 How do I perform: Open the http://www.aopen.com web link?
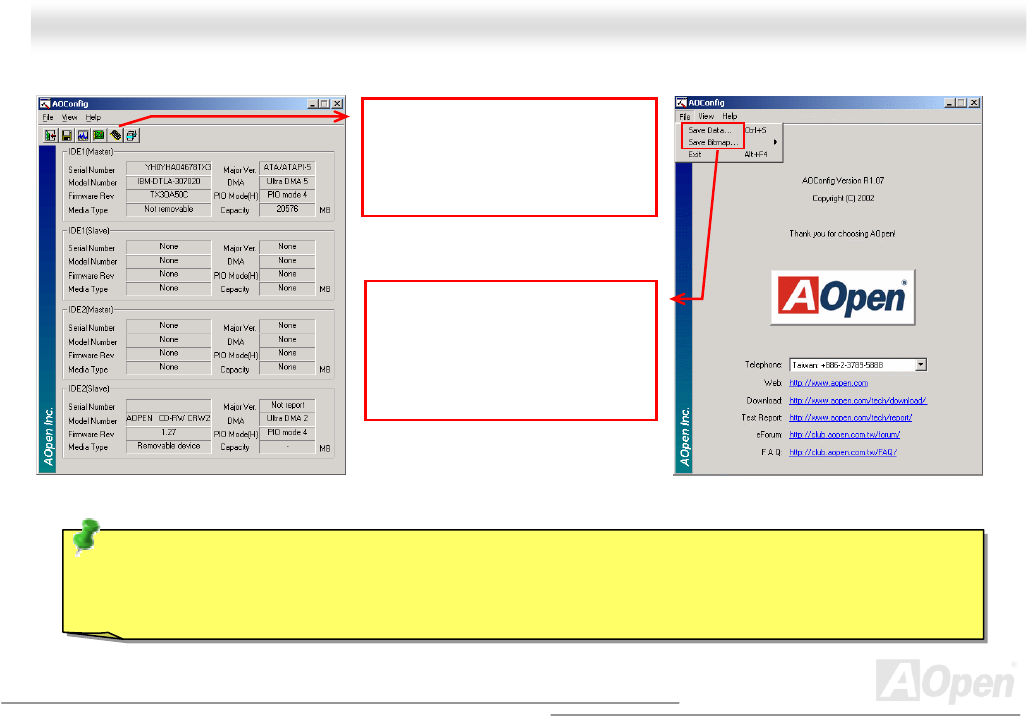(829, 383)
